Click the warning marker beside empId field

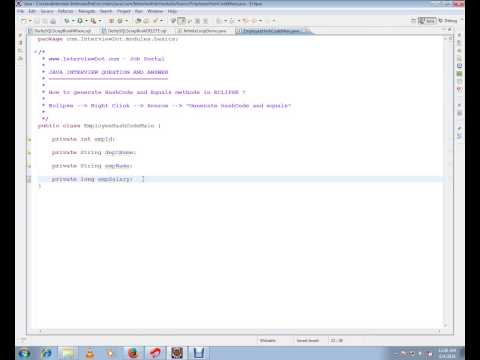click(29, 139)
